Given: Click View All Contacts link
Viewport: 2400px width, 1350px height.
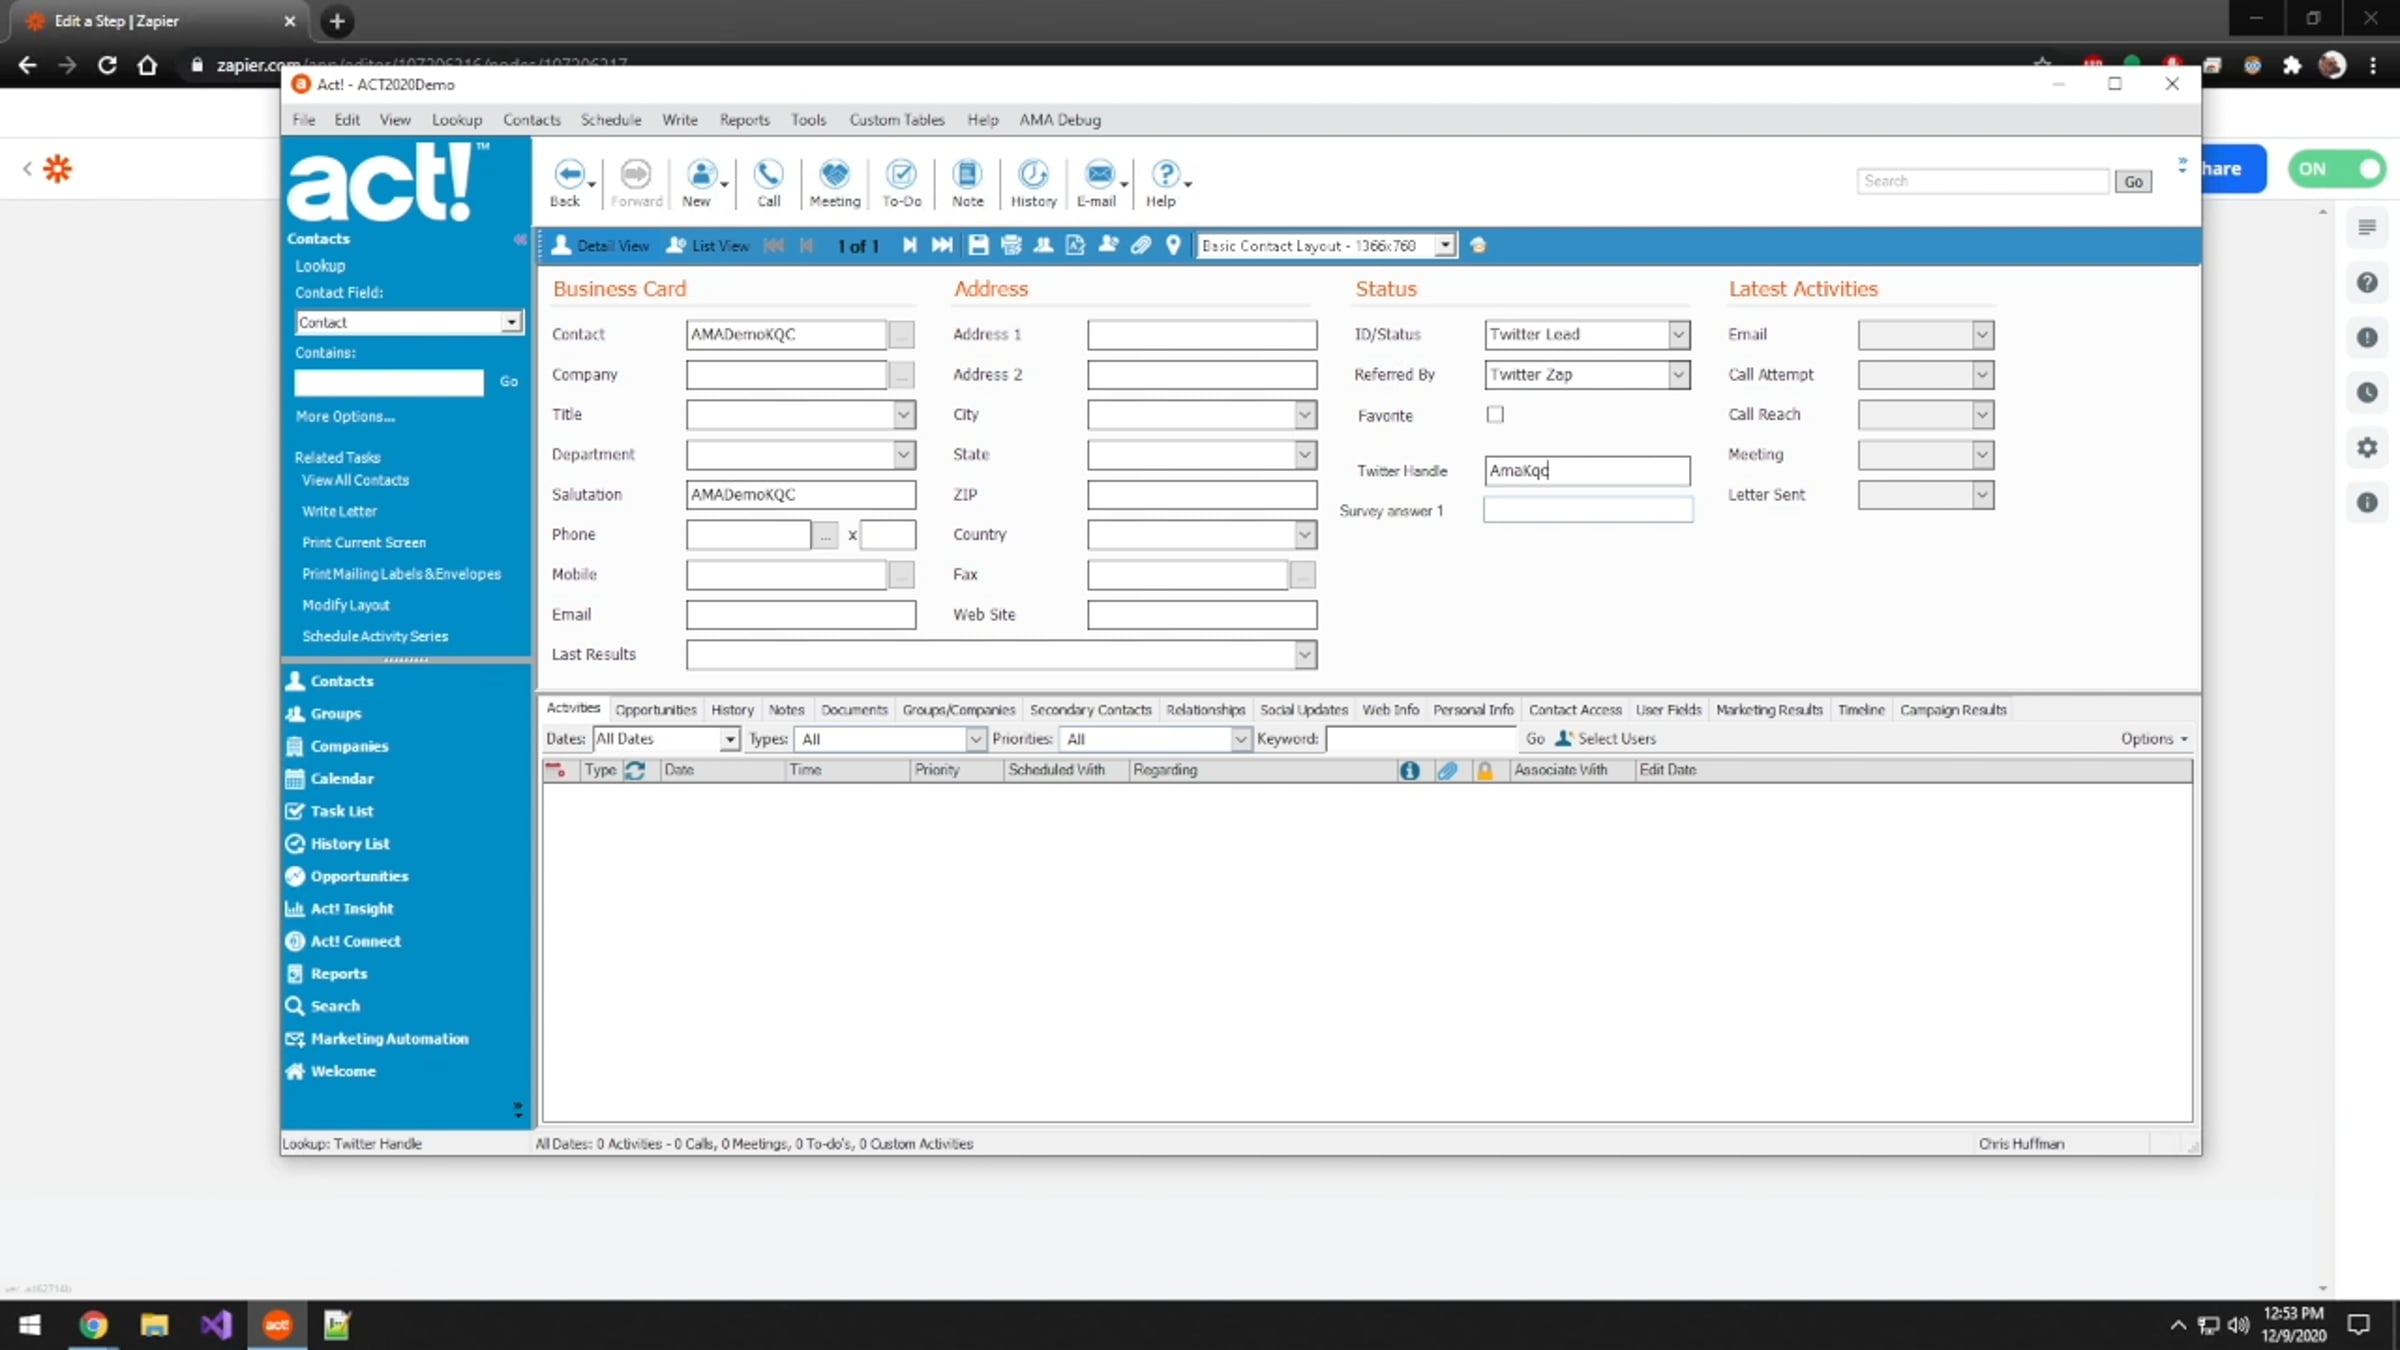Looking at the screenshot, I should click(x=356, y=480).
